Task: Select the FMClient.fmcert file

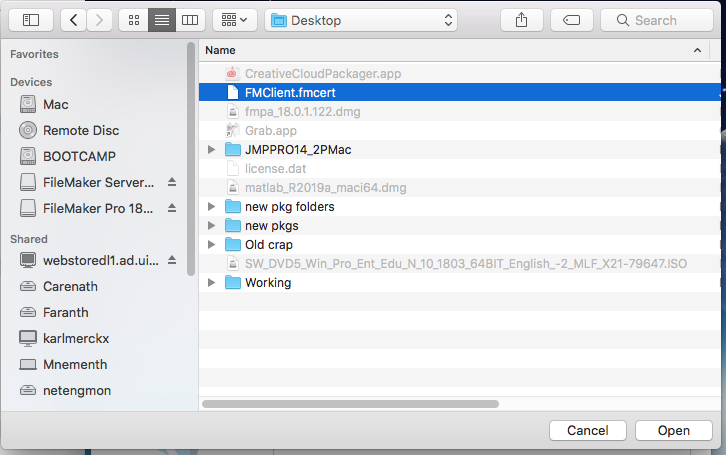Action: point(460,92)
